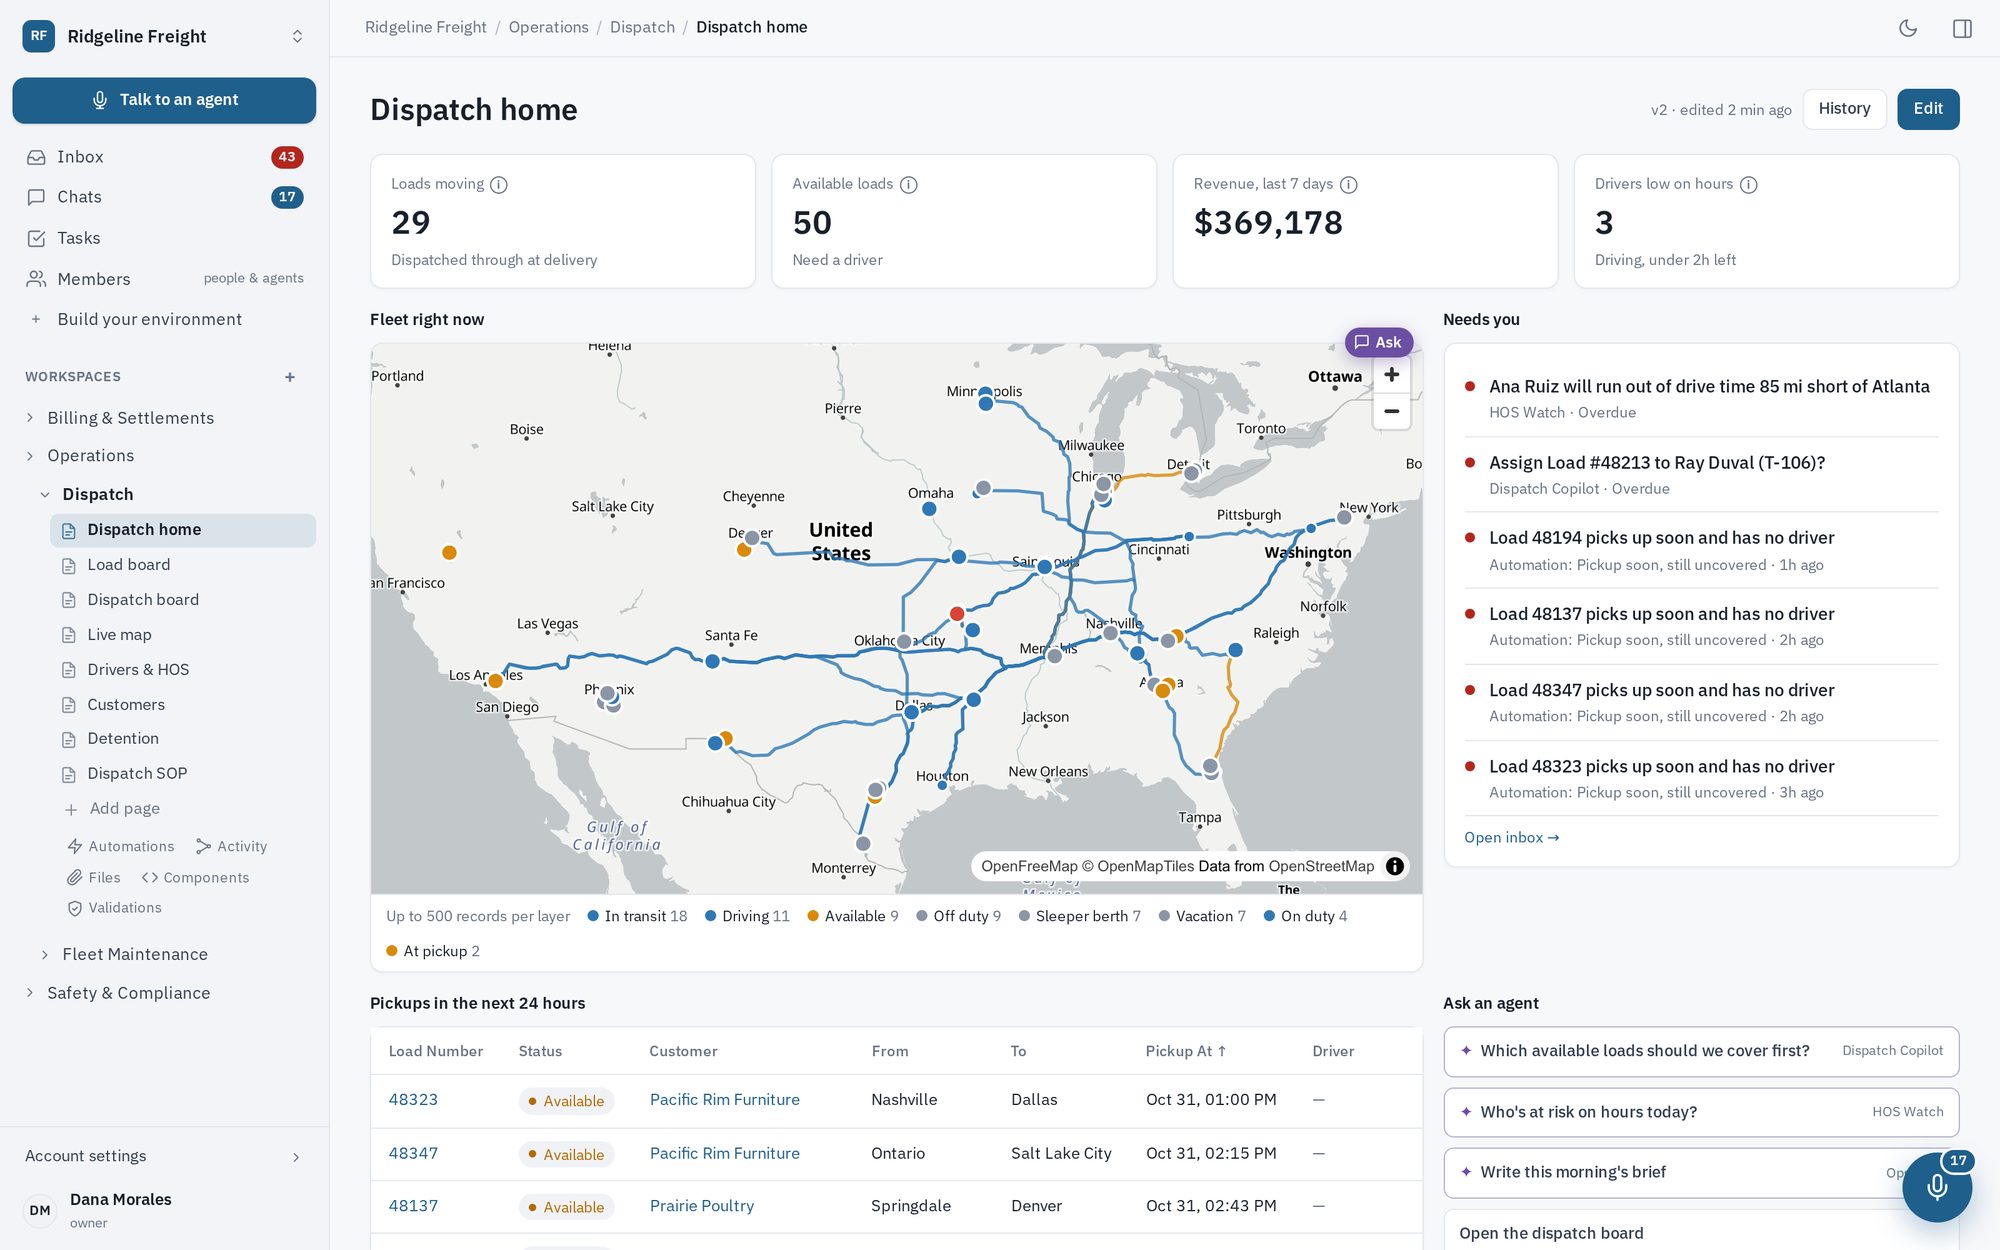Follow the Open inbox link

(x=1511, y=838)
